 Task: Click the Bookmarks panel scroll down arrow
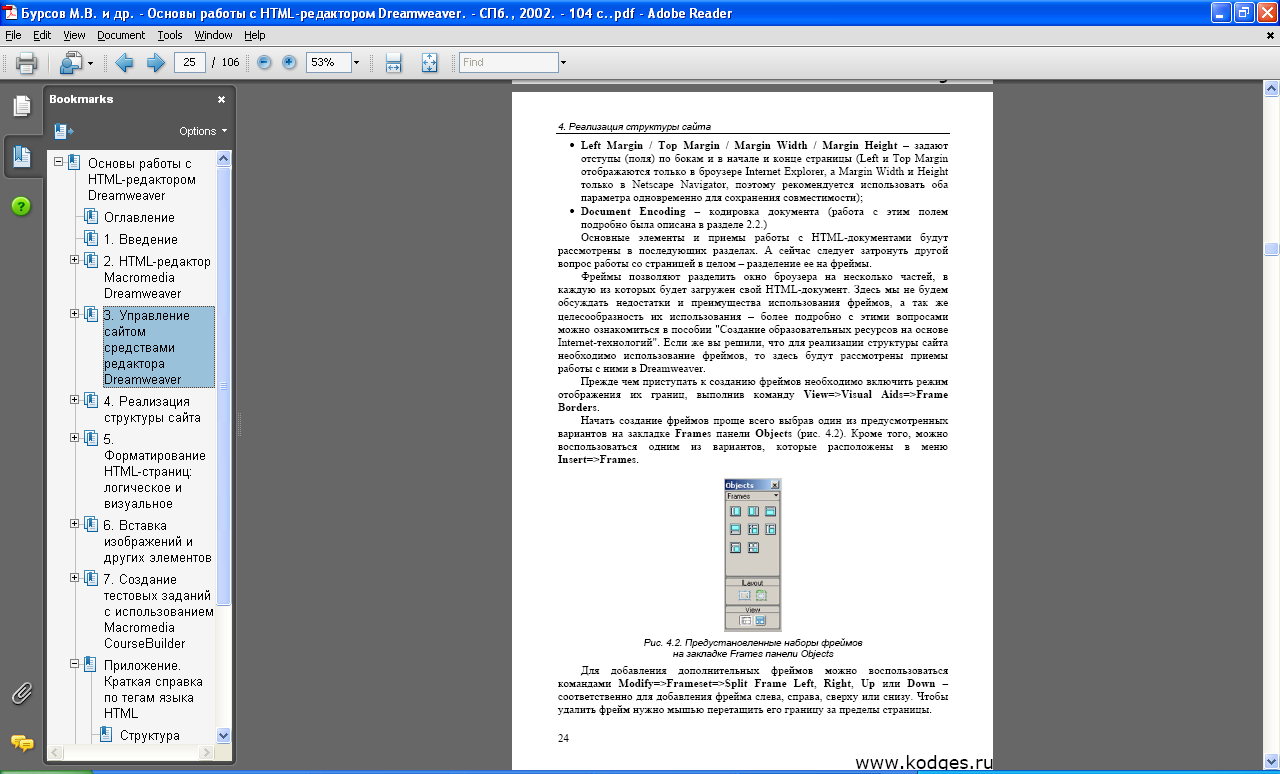(x=224, y=735)
